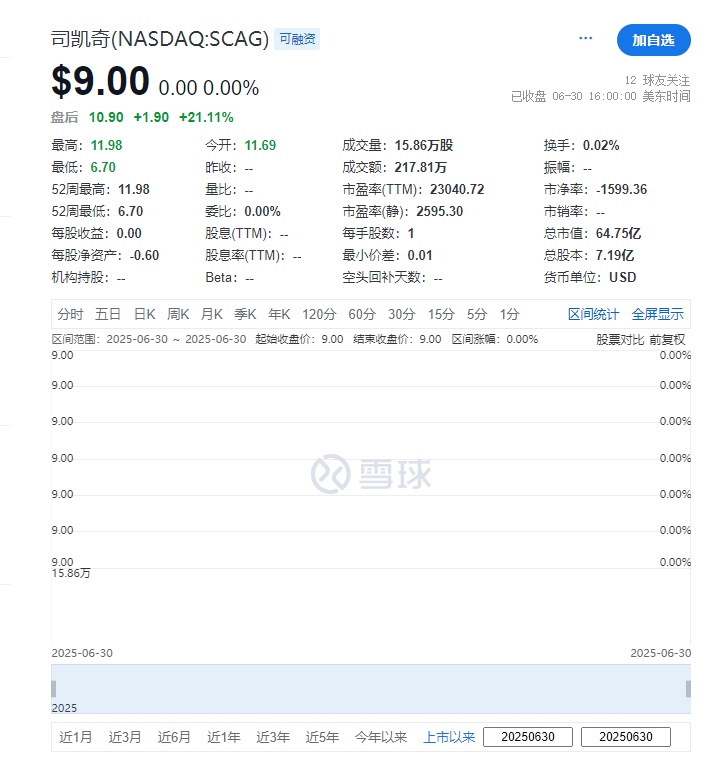Open the three-dot more options menu
Screen dimensions: 717x764
tap(585, 38)
